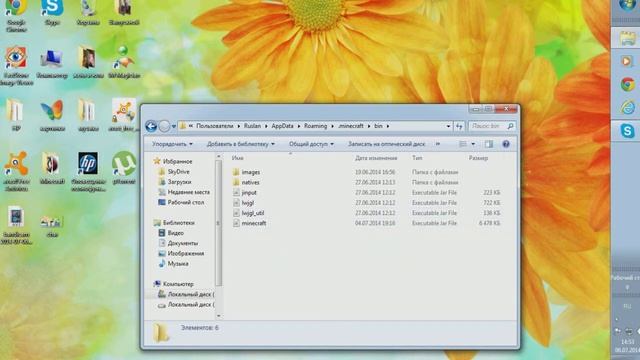The image size is (640, 360).
Task: Expand subfolders arrow after Roaming
Action: tap(333, 126)
